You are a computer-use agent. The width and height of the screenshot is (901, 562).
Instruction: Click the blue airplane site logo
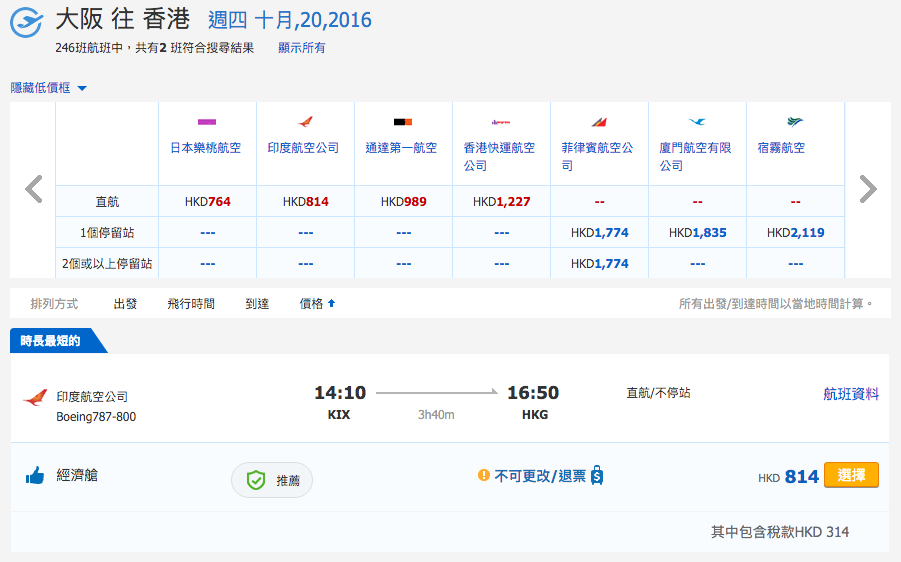click(26, 23)
